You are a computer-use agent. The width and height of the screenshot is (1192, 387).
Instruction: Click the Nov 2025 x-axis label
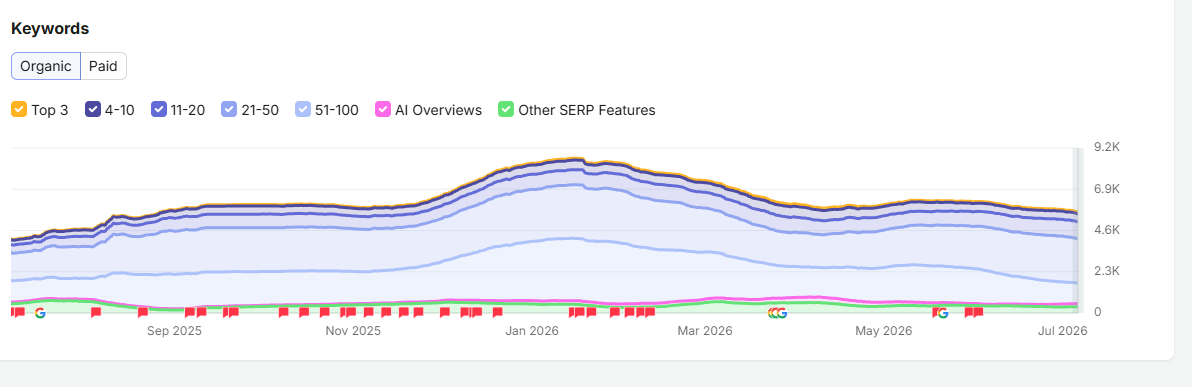(x=353, y=331)
